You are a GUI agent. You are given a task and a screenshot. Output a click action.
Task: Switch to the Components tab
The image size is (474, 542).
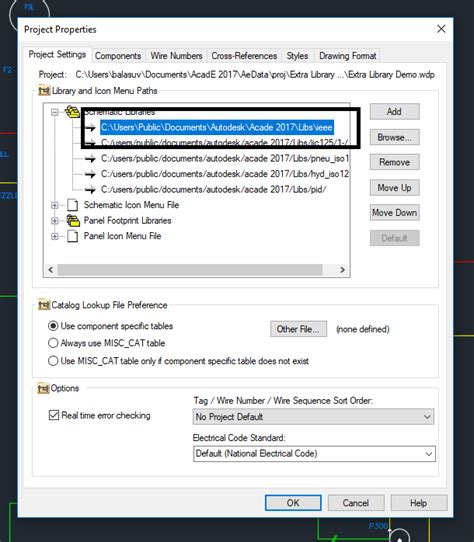[118, 56]
